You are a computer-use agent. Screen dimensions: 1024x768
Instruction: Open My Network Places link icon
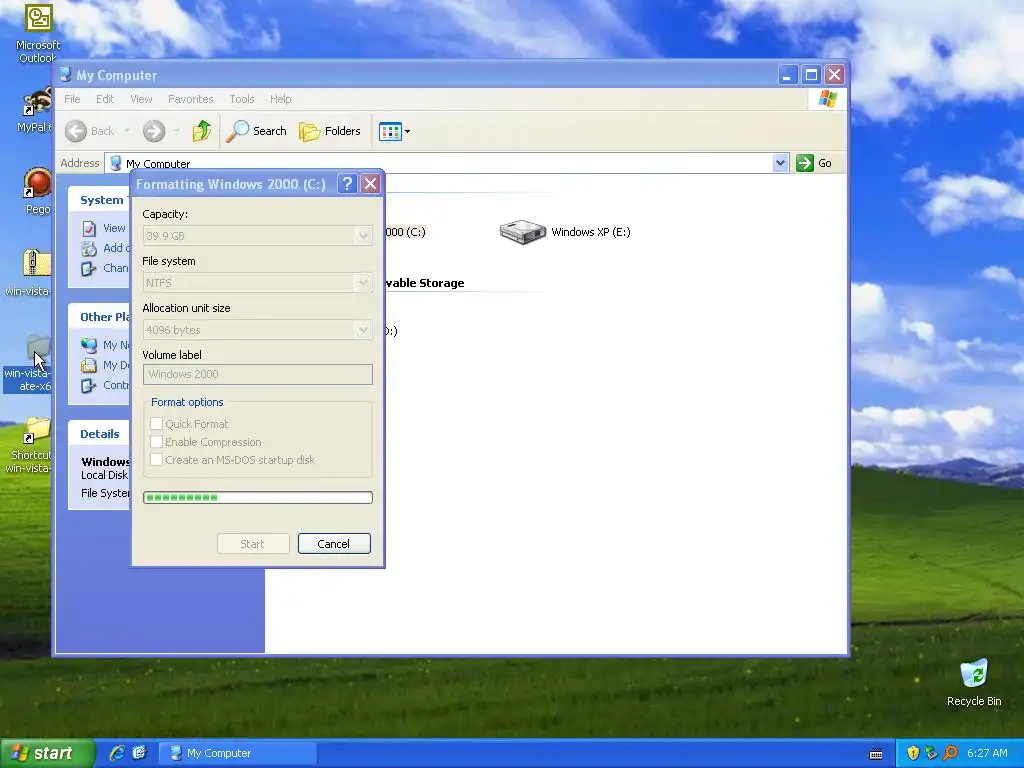point(89,345)
